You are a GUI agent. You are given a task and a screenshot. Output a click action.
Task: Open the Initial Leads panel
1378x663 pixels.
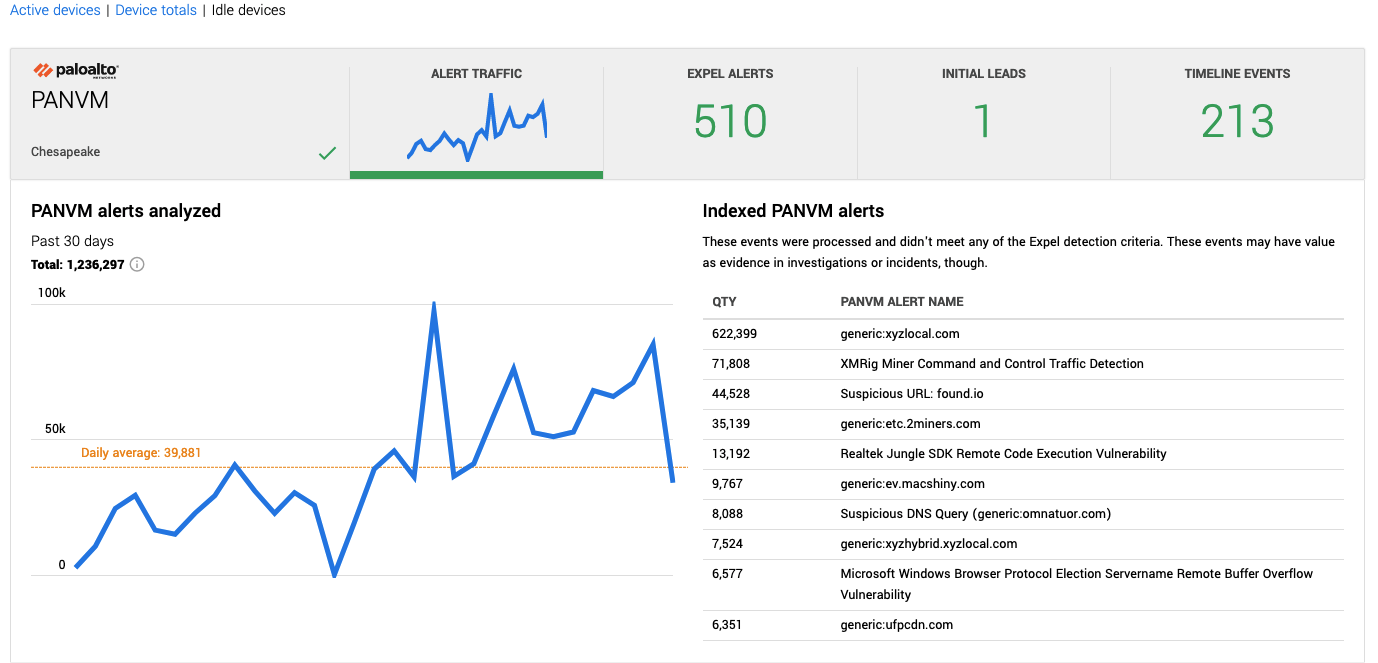pyautogui.click(x=984, y=113)
